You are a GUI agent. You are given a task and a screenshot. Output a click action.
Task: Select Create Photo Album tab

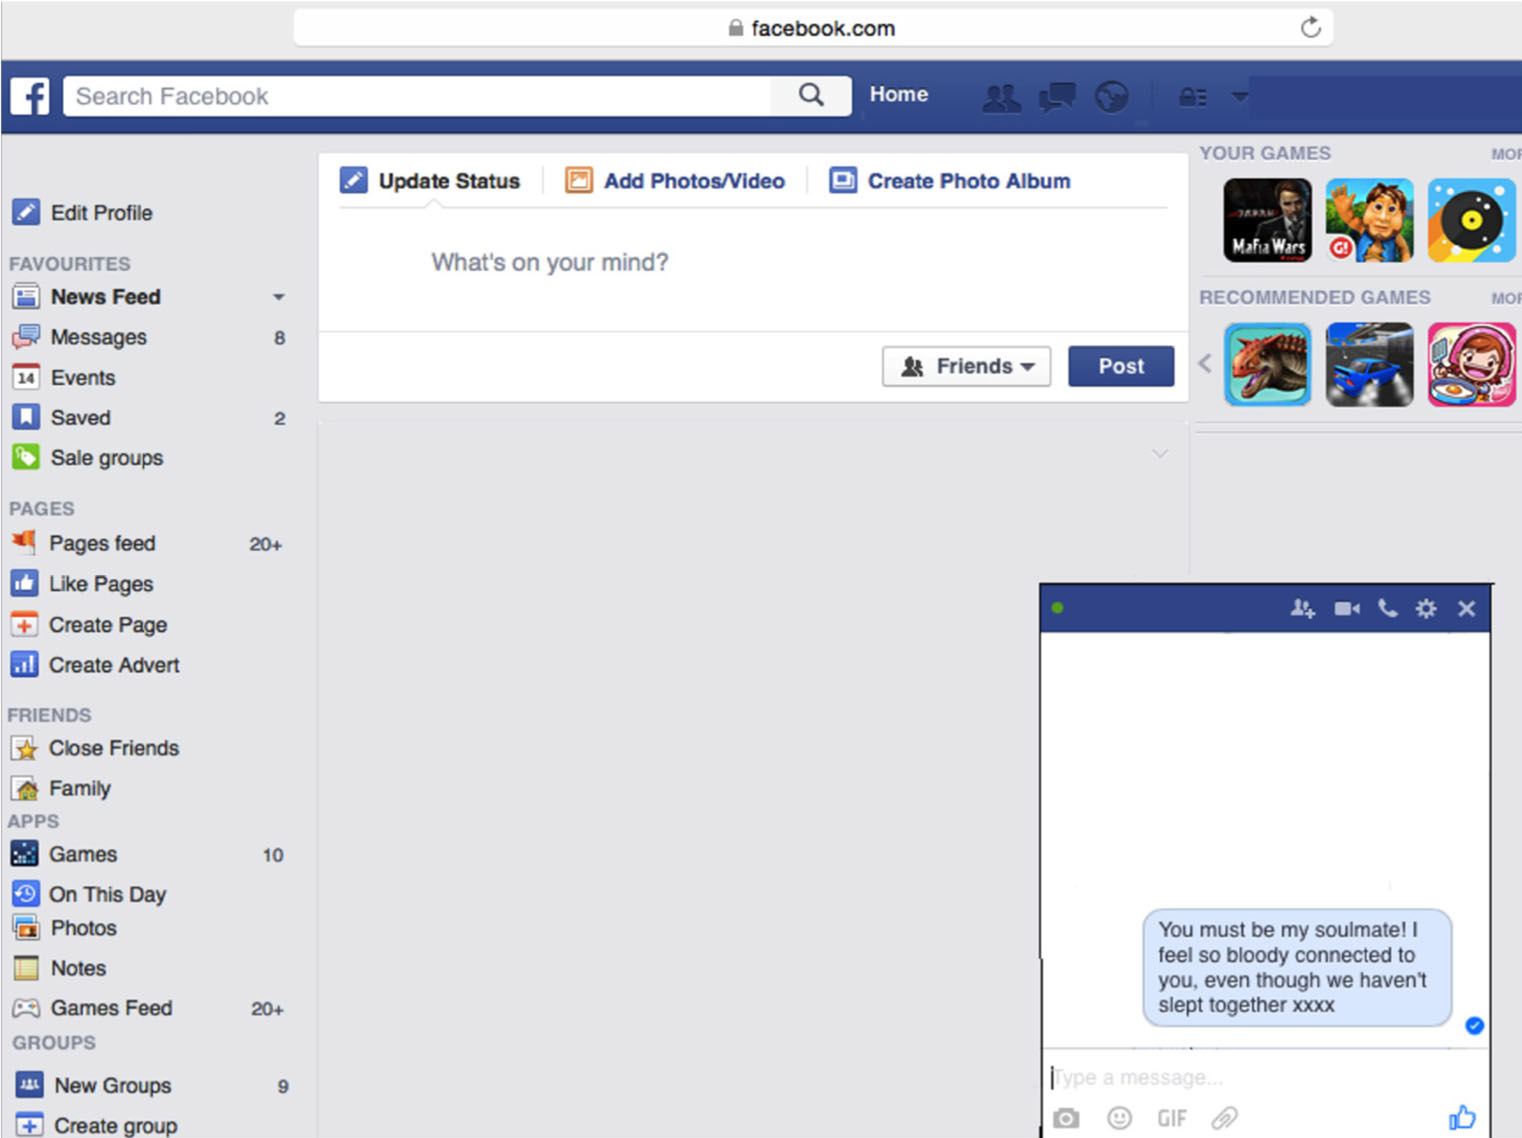950,181
